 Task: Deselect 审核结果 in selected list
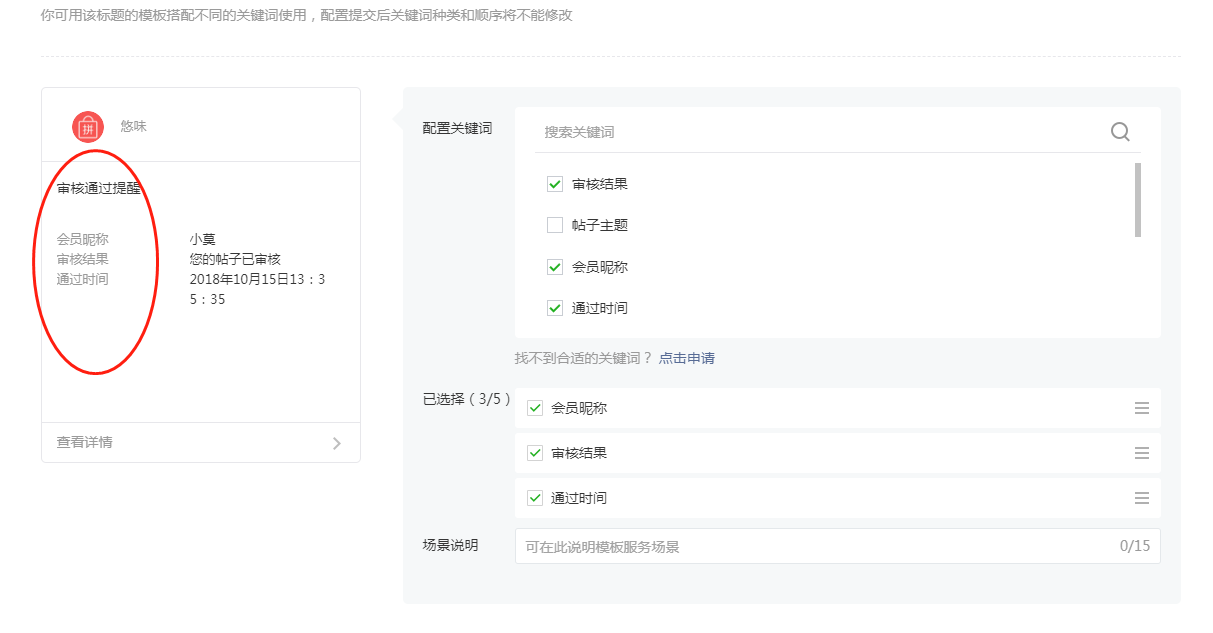tap(535, 453)
